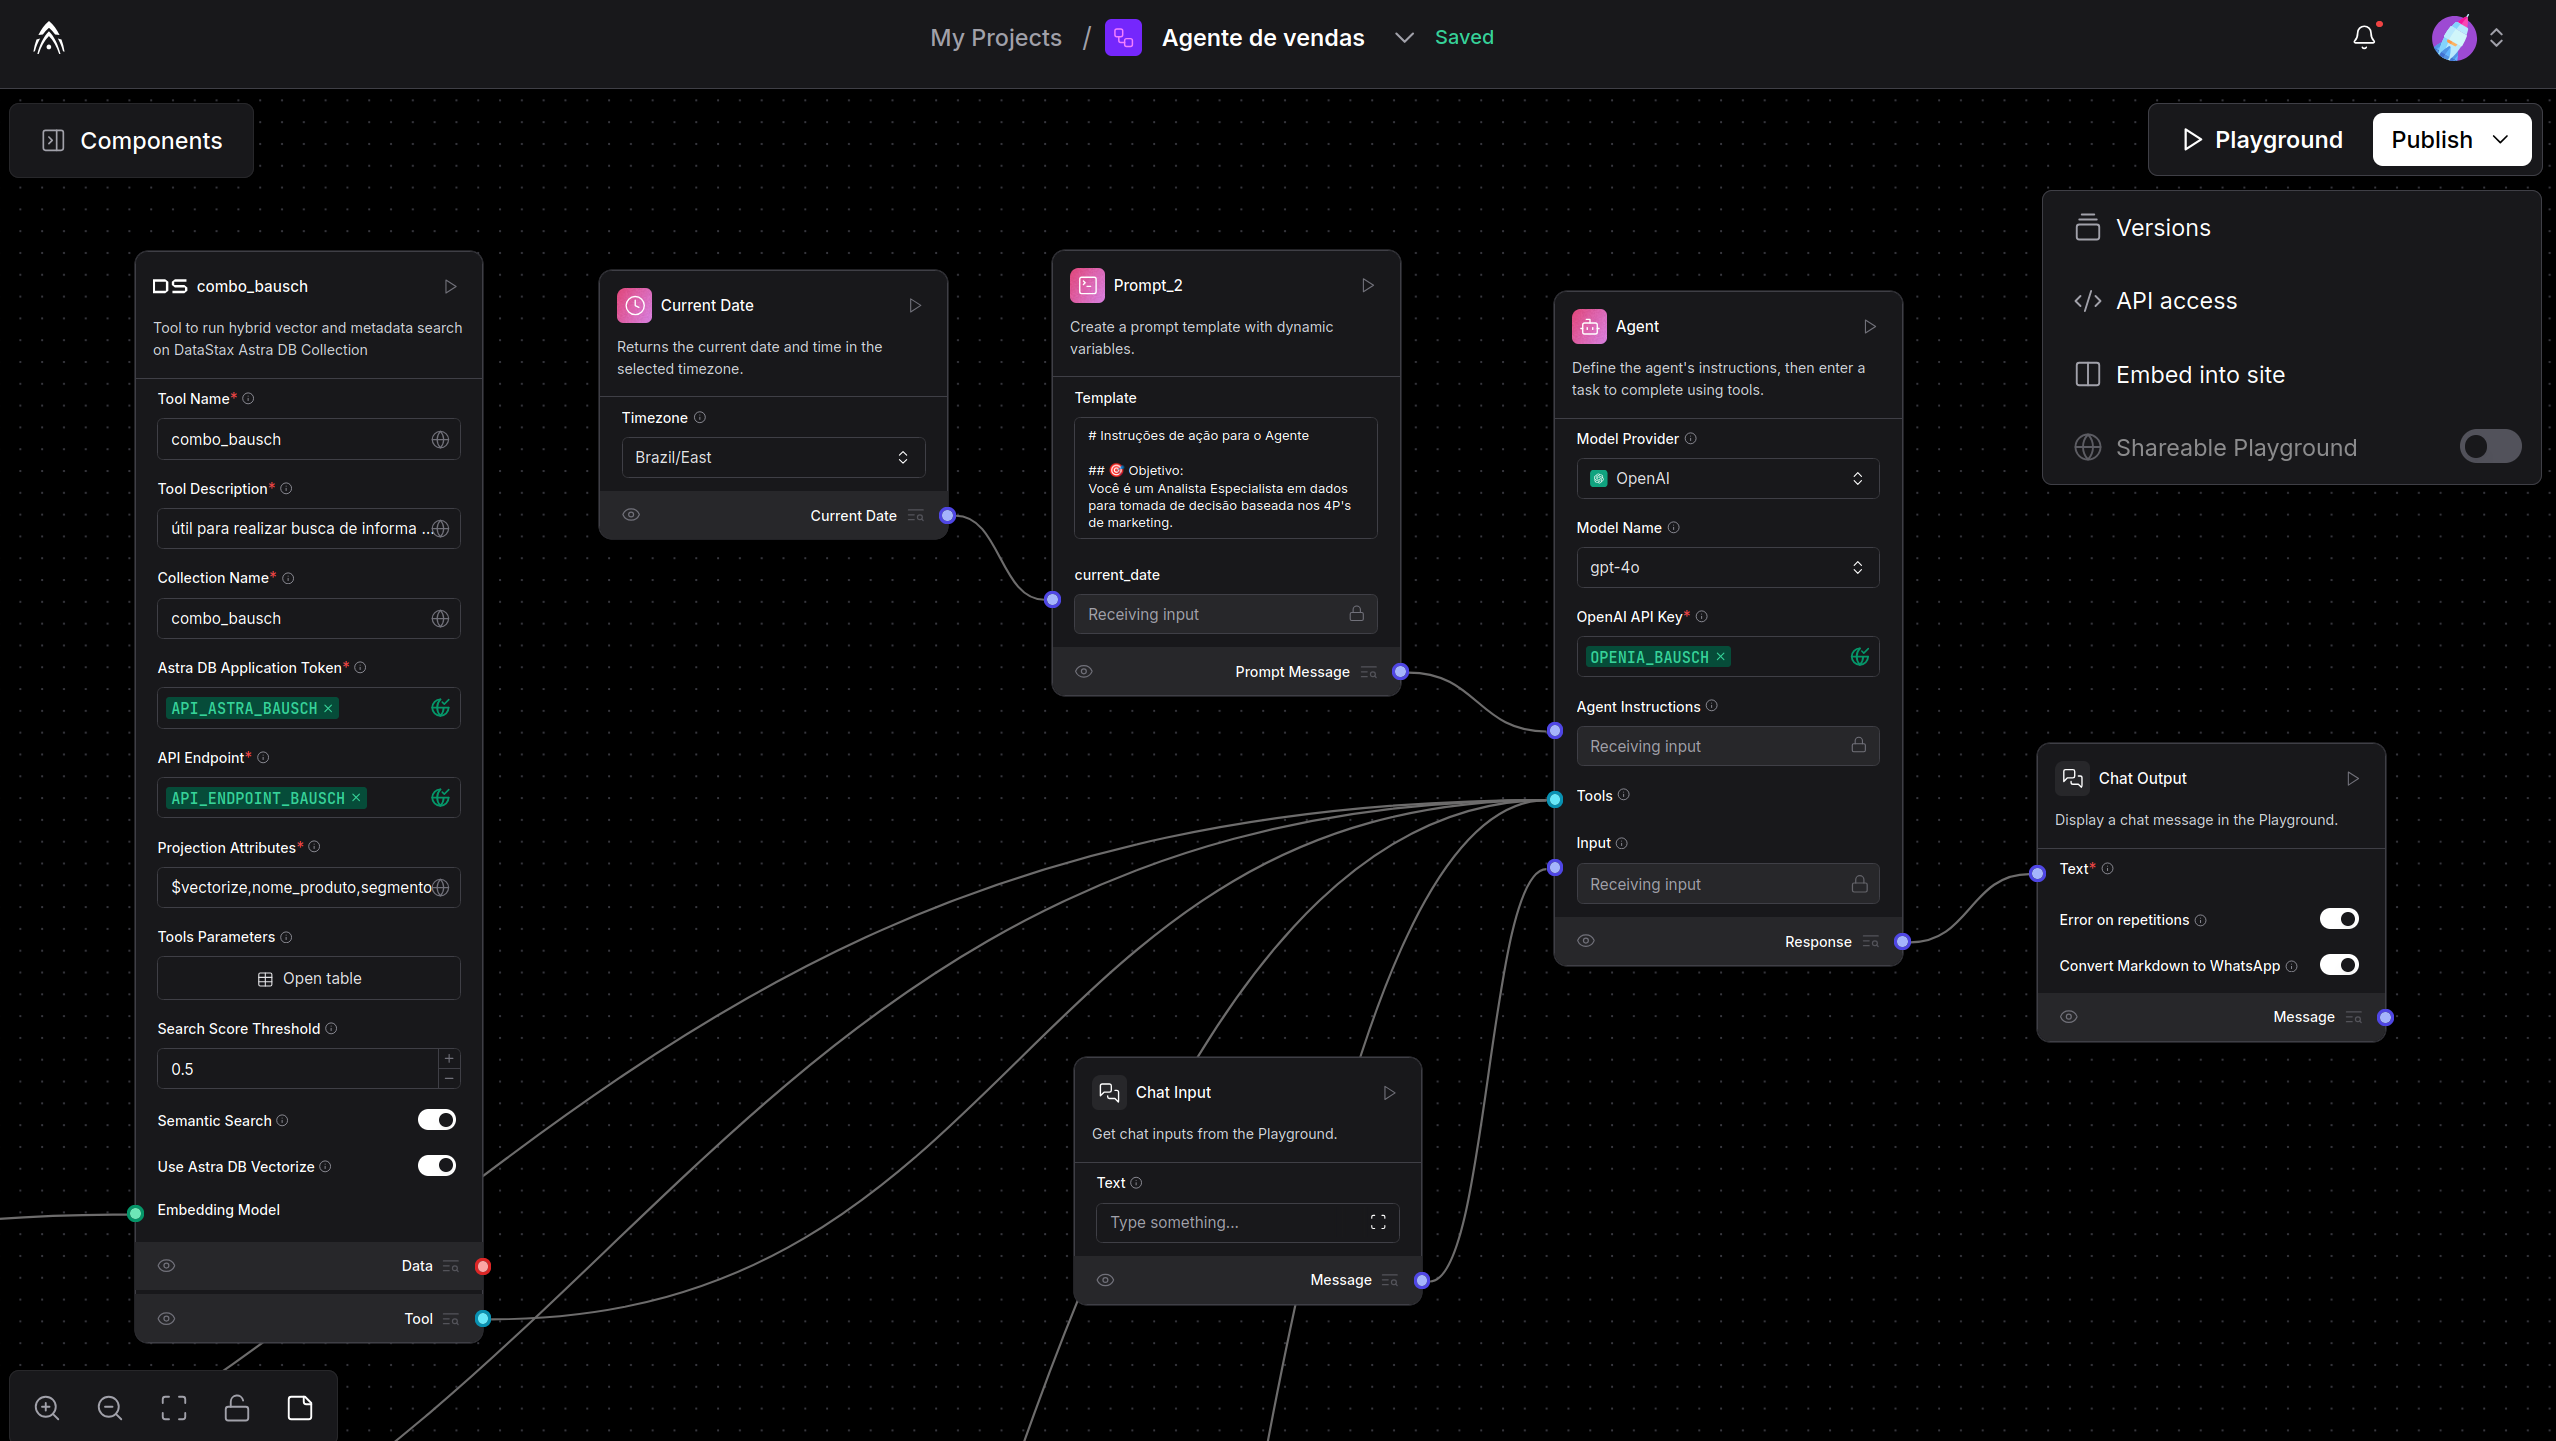
Task: Open the Timezone dropdown
Action: pos(772,457)
